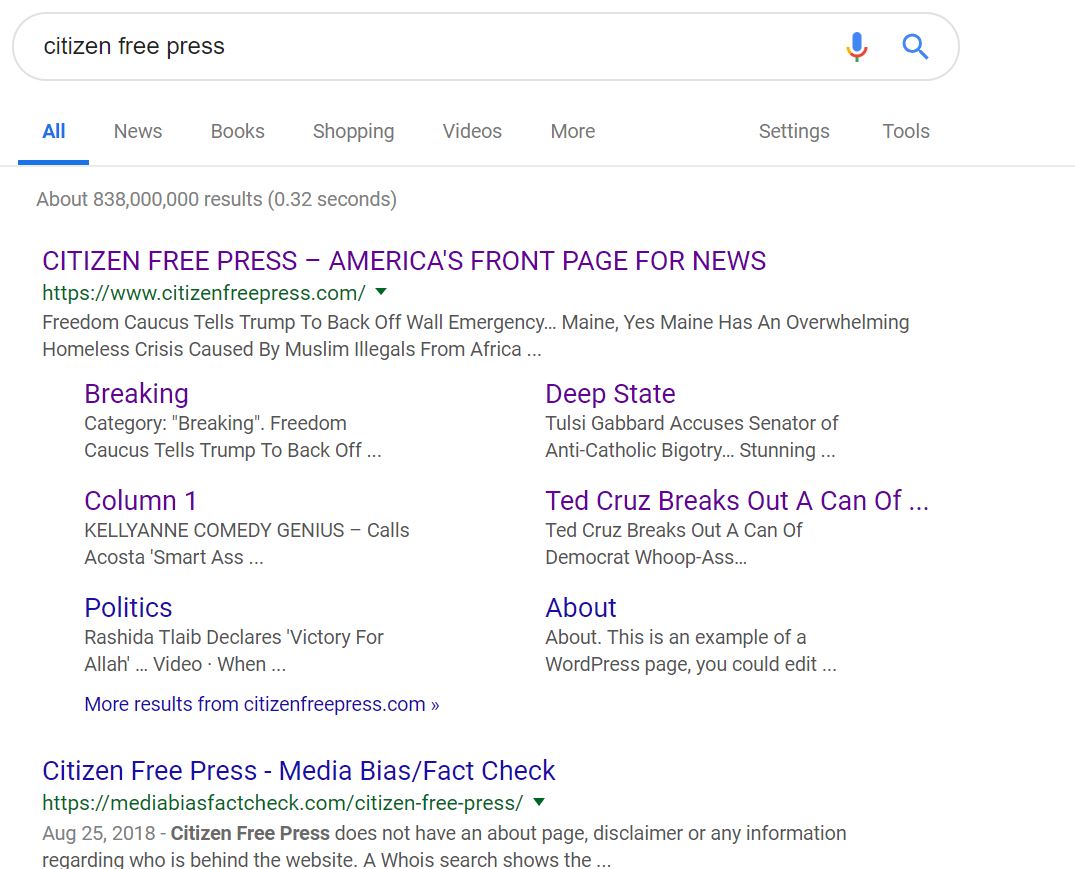The width and height of the screenshot is (1075, 869).
Task: Open the Shopping tab
Action: pos(353,132)
